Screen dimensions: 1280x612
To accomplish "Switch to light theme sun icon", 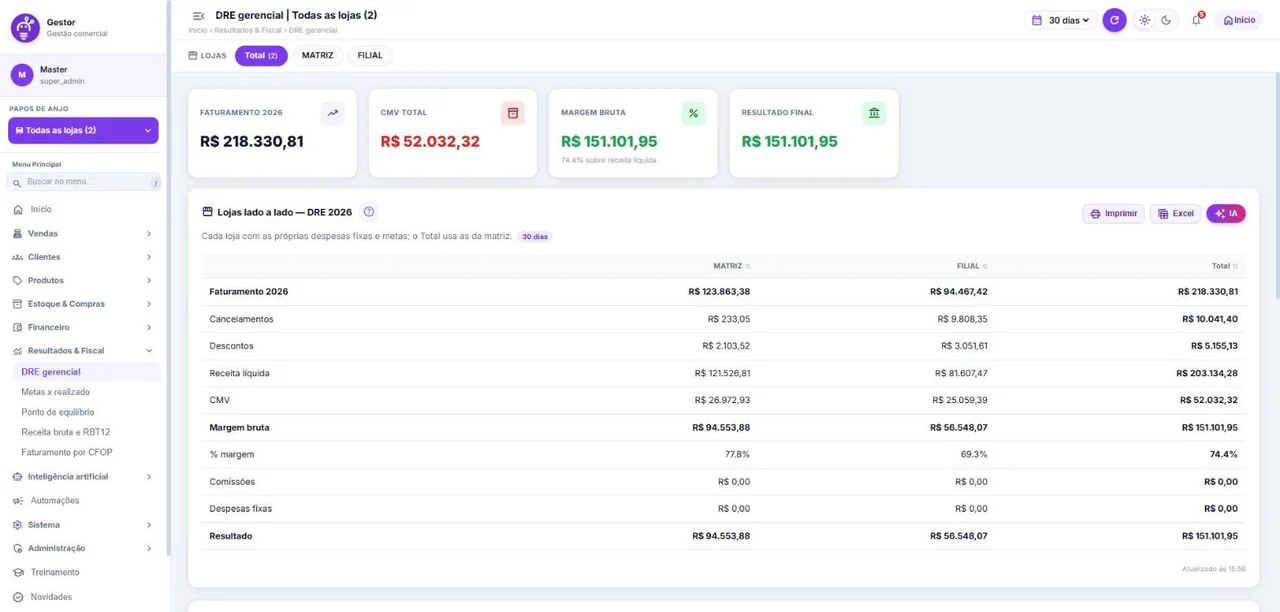I will coord(1145,20).
